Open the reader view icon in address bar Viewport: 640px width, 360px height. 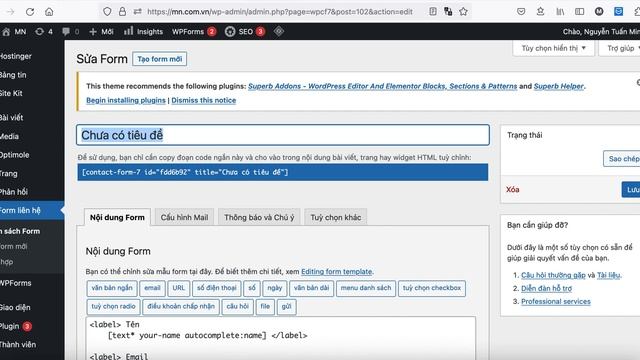coord(433,12)
